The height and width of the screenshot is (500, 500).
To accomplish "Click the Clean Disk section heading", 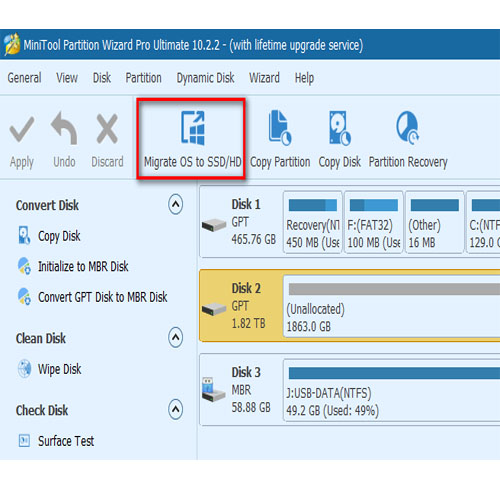I will (41, 339).
